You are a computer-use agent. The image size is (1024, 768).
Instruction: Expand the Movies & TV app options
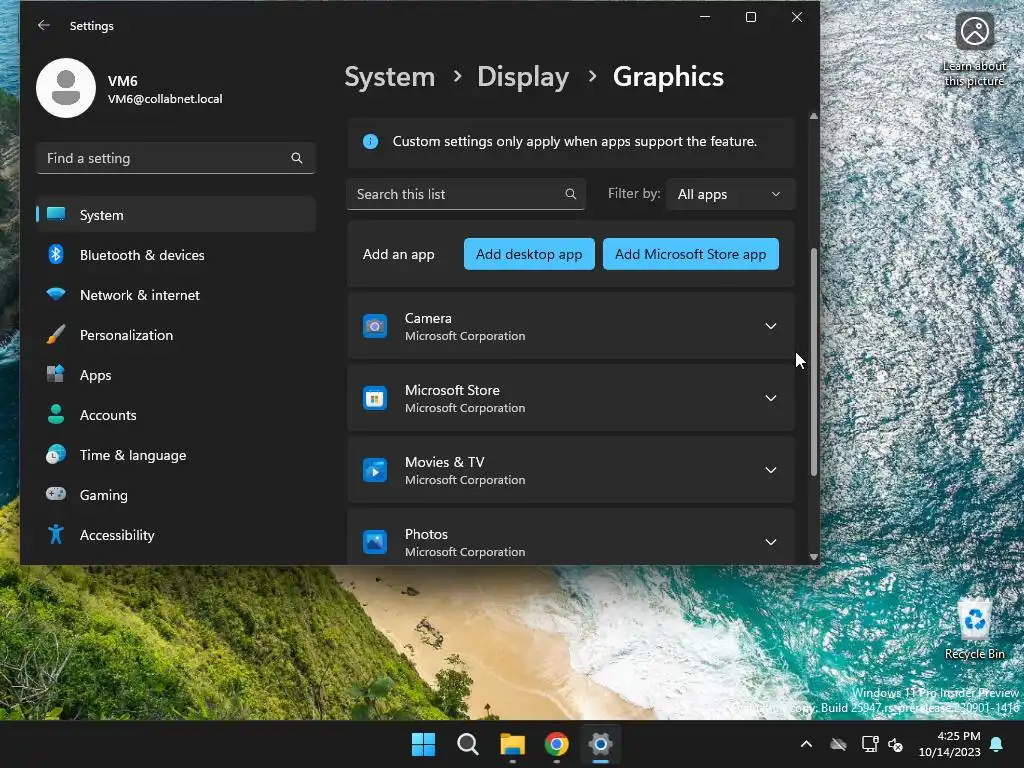(x=771, y=470)
